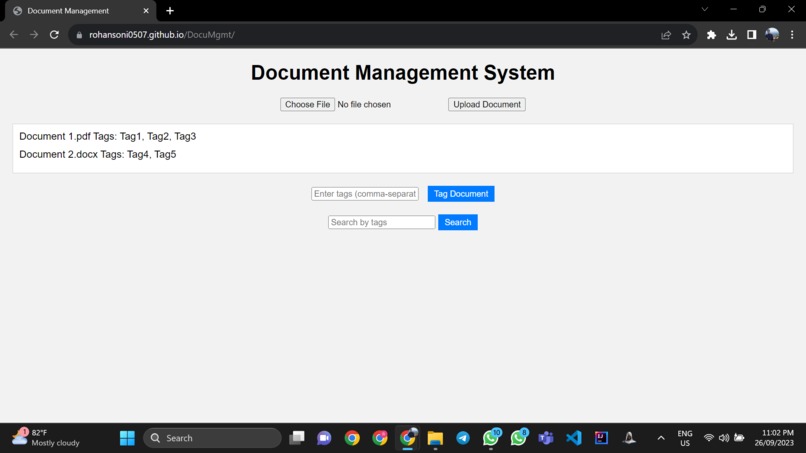The width and height of the screenshot is (806, 453).
Task: Go back with browser back arrow
Action: [x=14, y=34]
